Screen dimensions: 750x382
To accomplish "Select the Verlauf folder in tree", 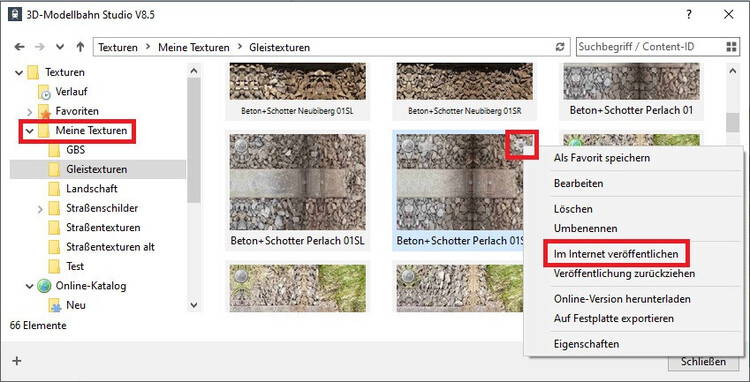I will coord(71,91).
